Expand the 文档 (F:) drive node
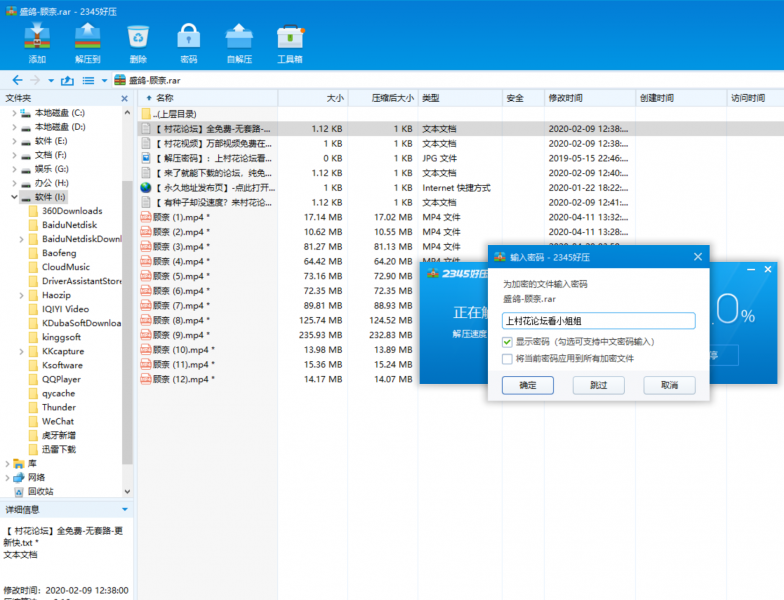The image size is (784, 600). 14,155
